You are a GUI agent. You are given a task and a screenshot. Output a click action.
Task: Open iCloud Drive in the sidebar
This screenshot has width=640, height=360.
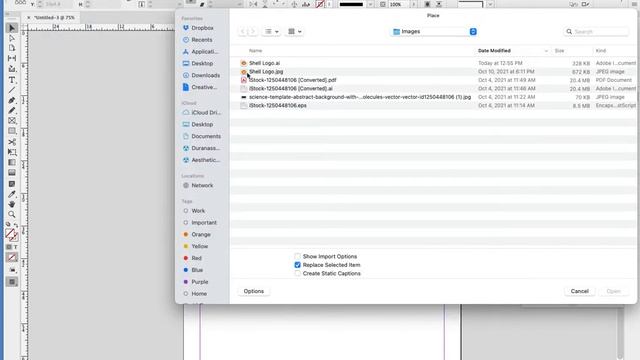pos(202,113)
